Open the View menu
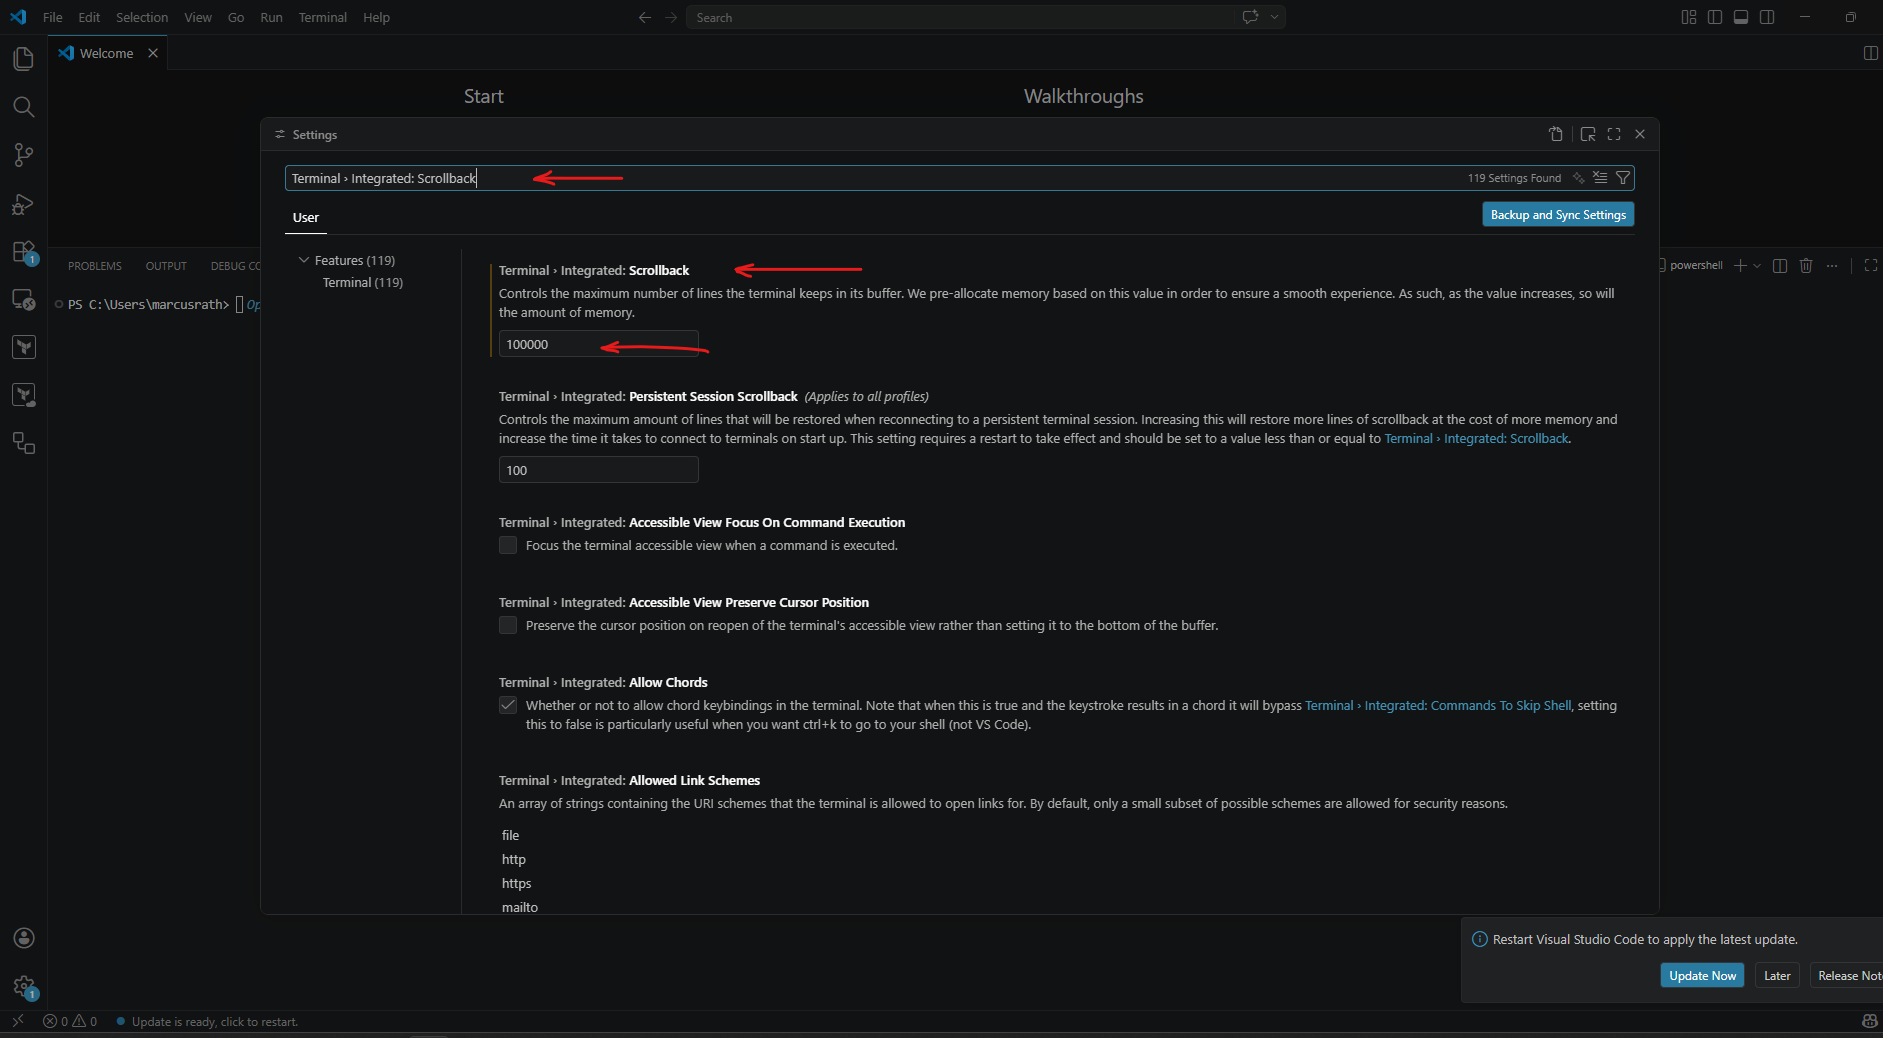The image size is (1883, 1038). (x=198, y=17)
